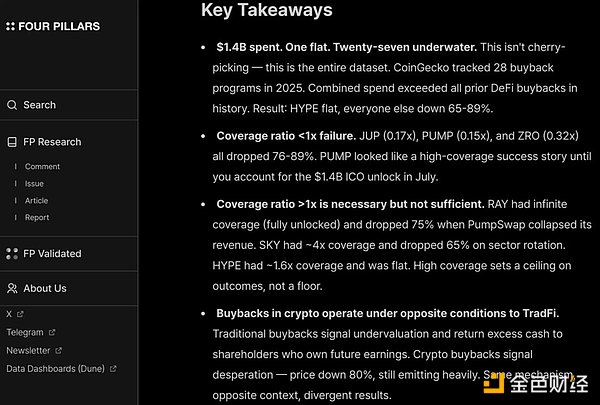Viewport: 600px width, 405px height.
Task: Click the FP Research book icon
Action: (12, 142)
